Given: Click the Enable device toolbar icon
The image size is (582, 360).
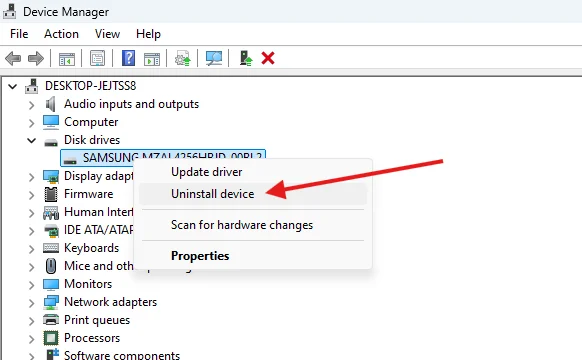Looking at the screenshot, I should click(245, 58).
